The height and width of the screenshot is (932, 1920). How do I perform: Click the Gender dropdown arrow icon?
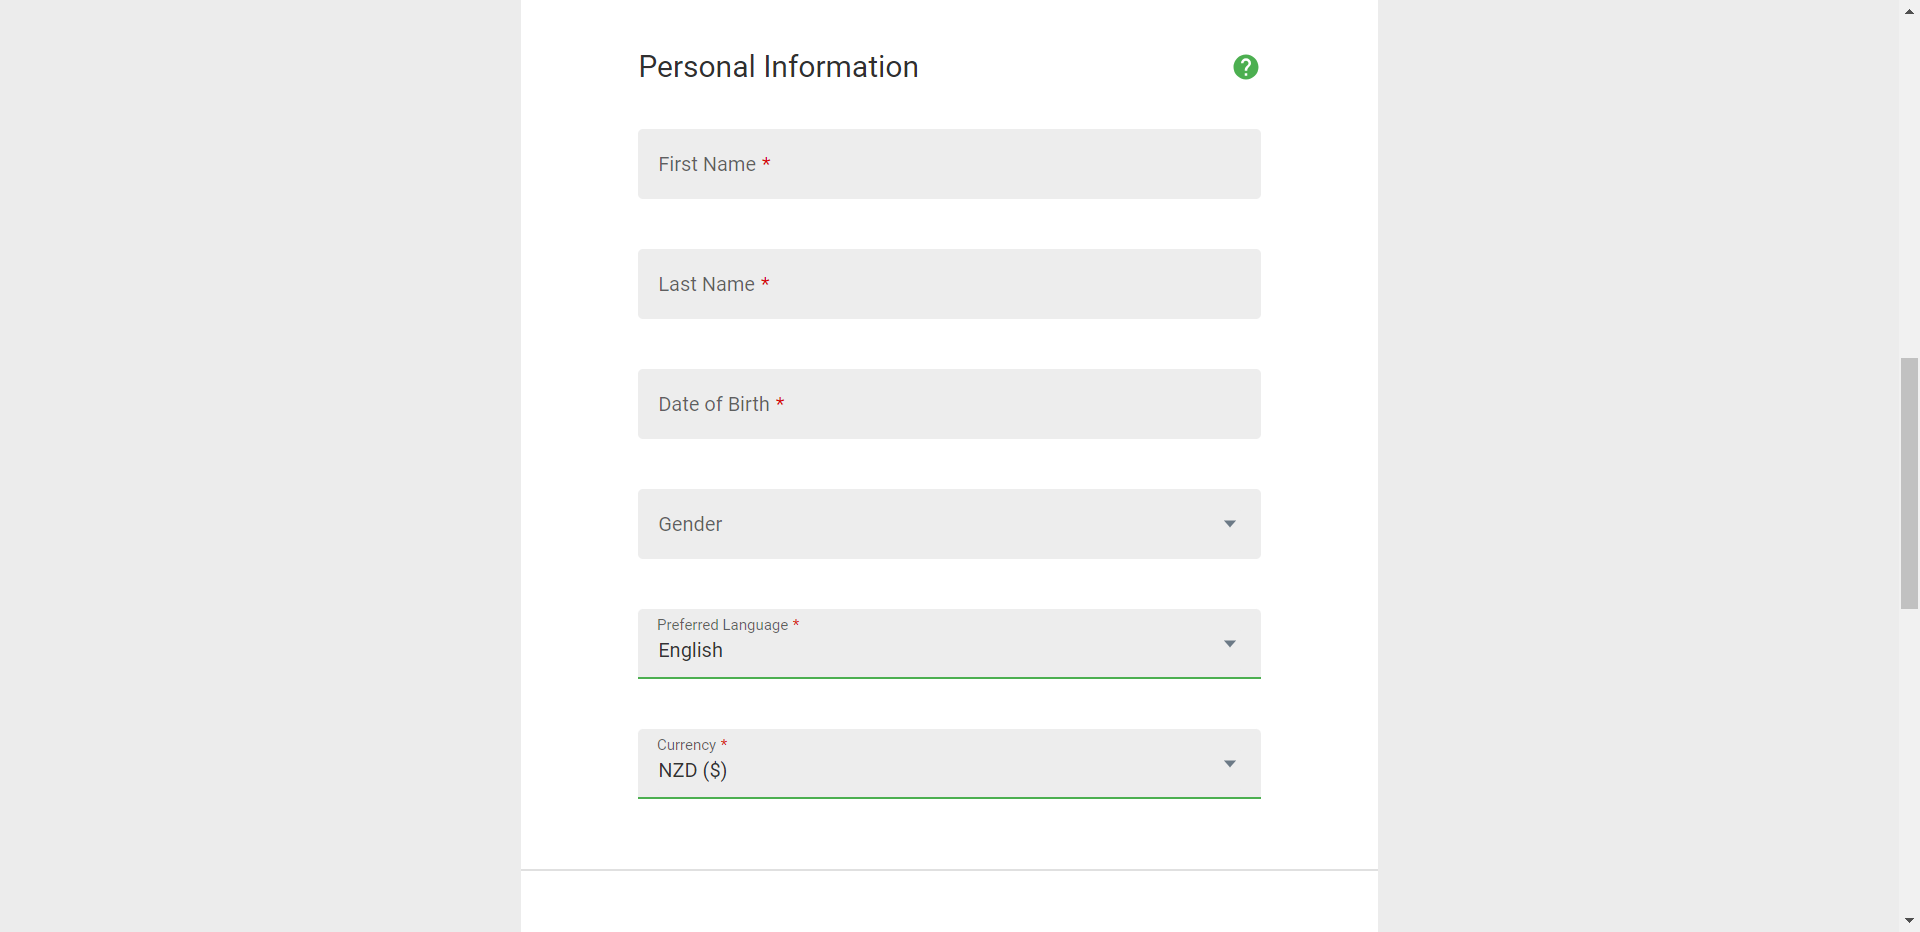(1230, 524)
